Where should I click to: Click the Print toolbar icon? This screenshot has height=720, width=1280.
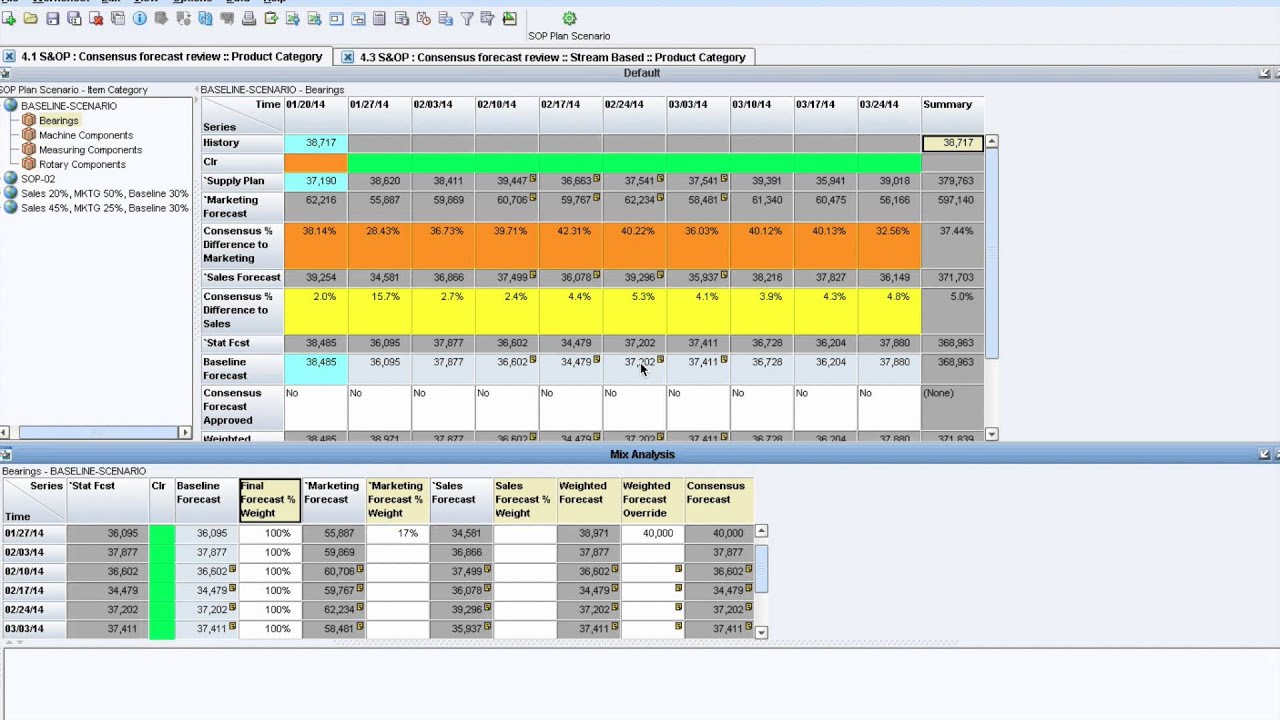click(249, 18)
